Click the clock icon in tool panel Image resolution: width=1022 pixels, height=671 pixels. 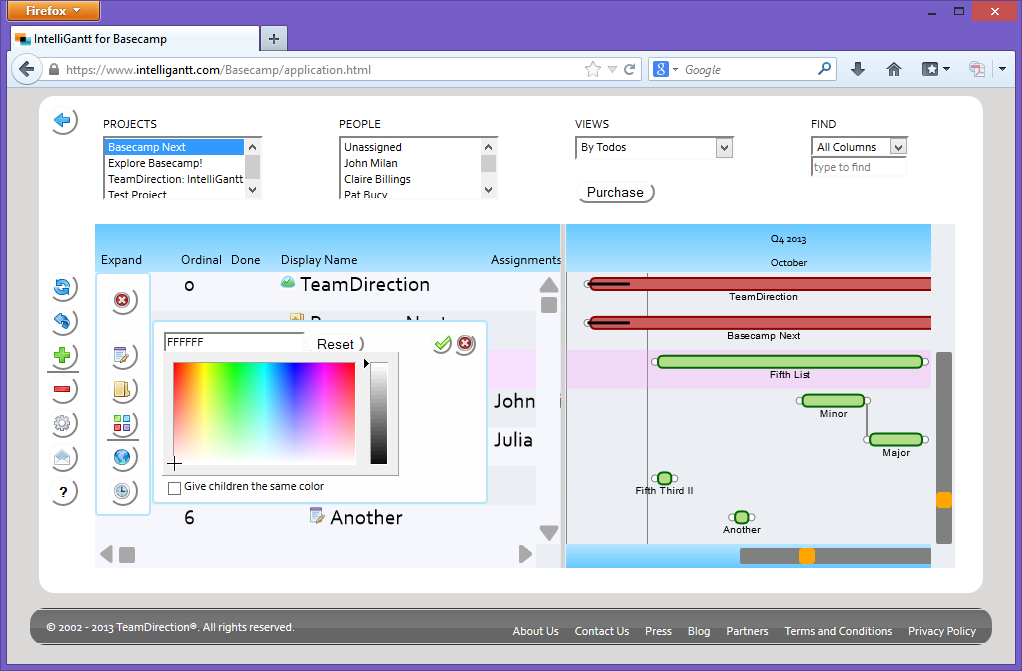pos(122,491)
